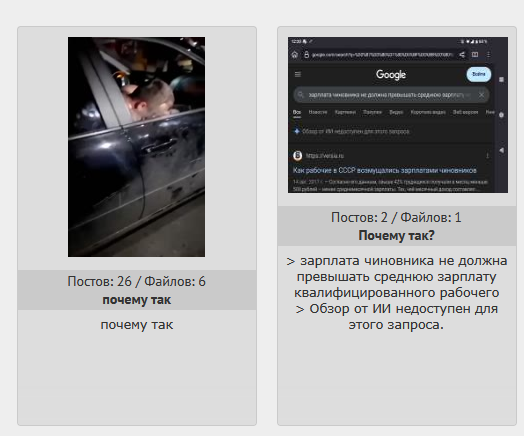Click the hamburger menu icon left of the Google logo
This screenshot has height=436, width=524.
coord(298,74)
